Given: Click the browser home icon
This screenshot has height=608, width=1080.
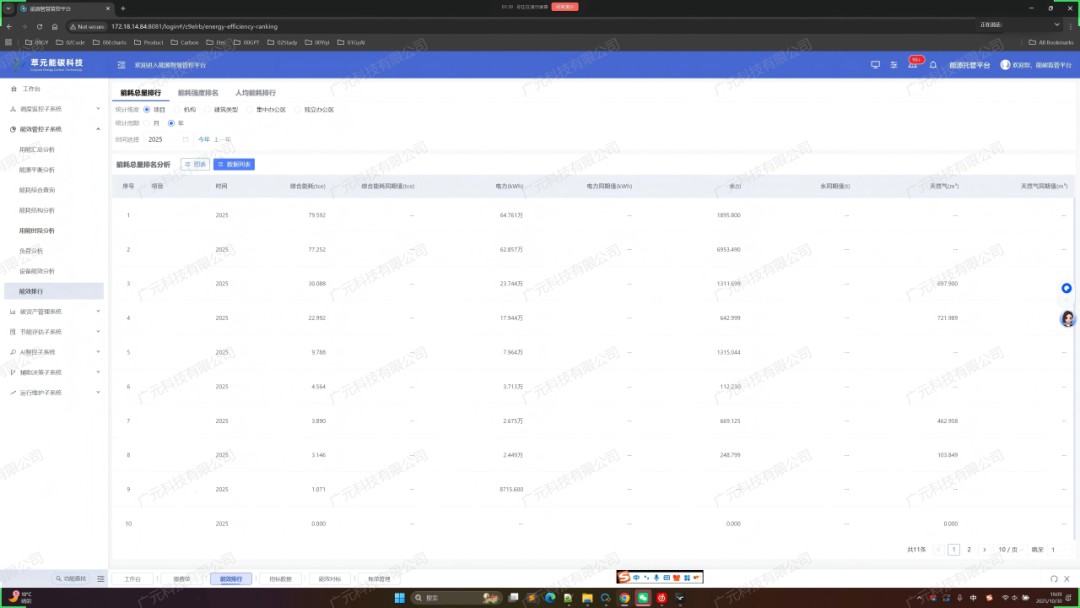Looking at the screenshot, I should coord(54,27).
